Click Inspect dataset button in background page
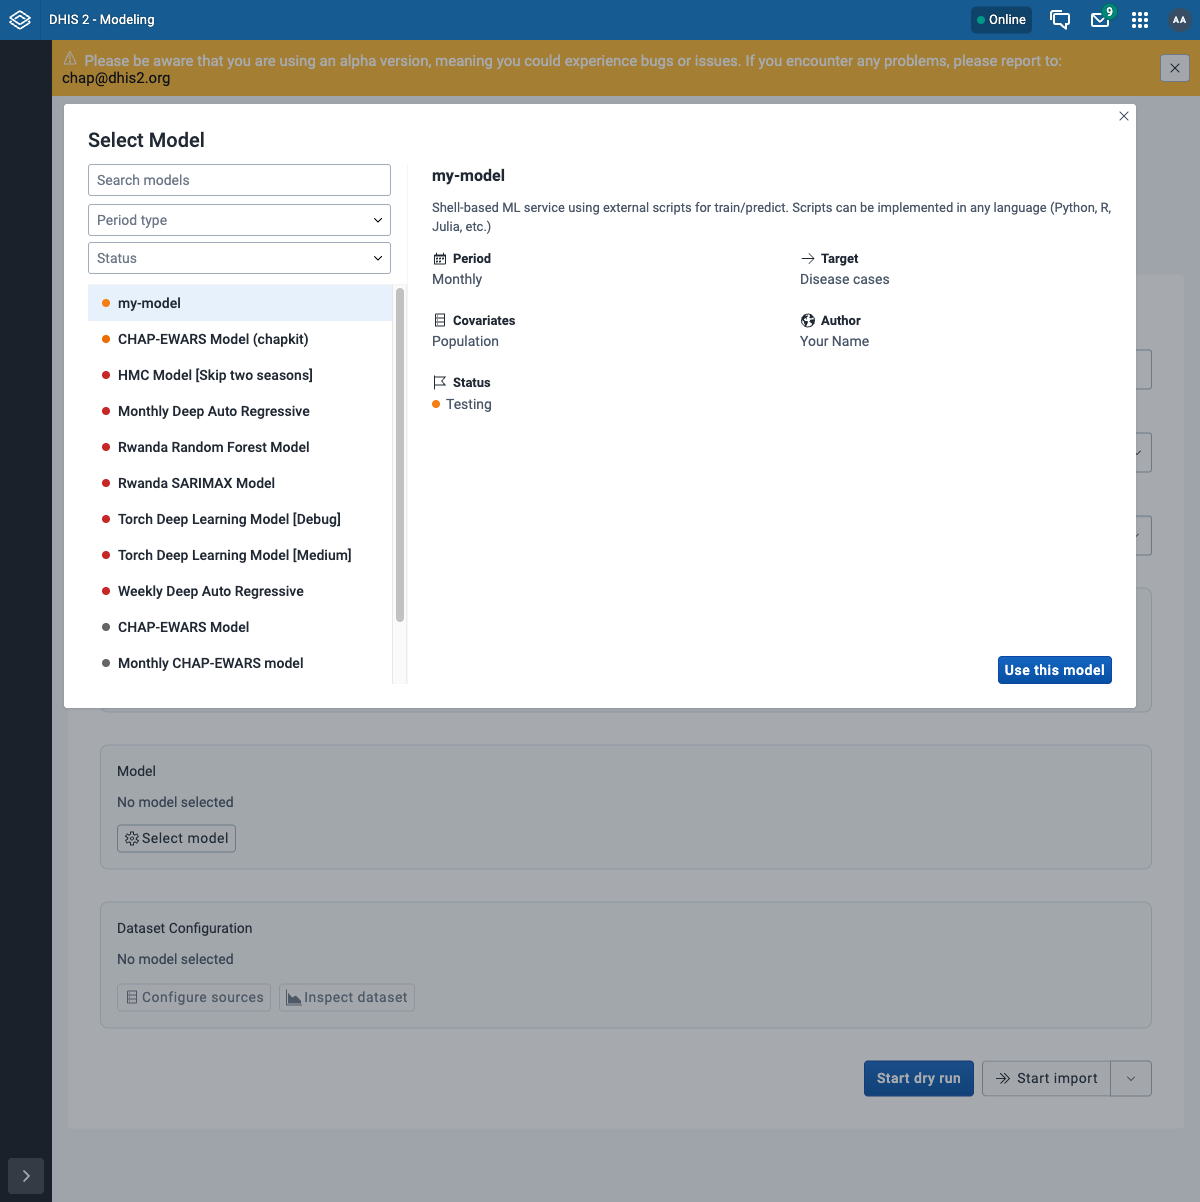 (347, 997)
